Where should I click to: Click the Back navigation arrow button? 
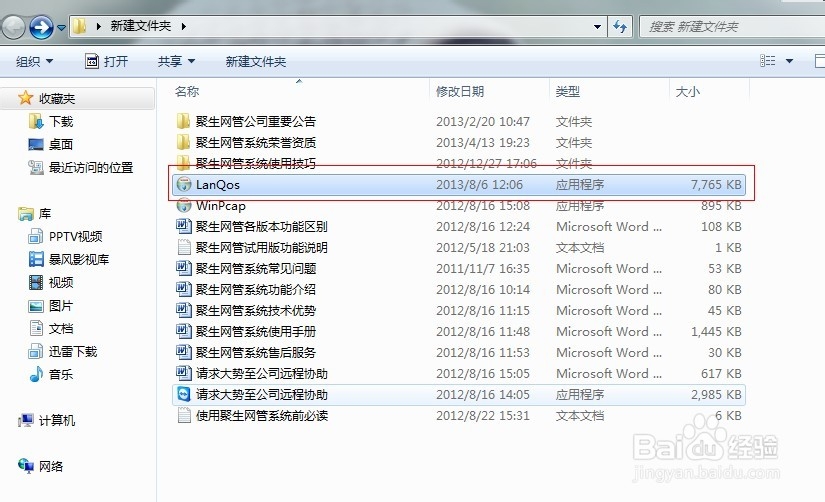point(13,27)
